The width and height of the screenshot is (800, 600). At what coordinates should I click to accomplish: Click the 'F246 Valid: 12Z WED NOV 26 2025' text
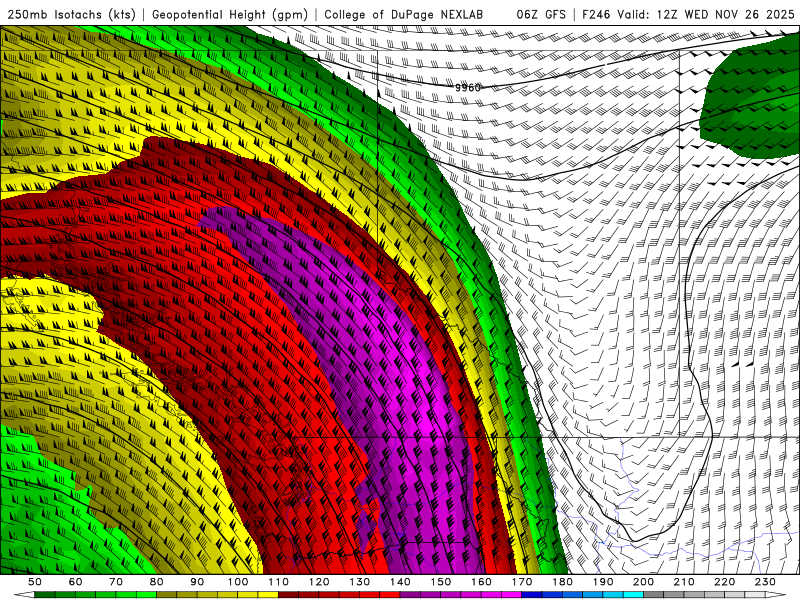coord(688,14)
